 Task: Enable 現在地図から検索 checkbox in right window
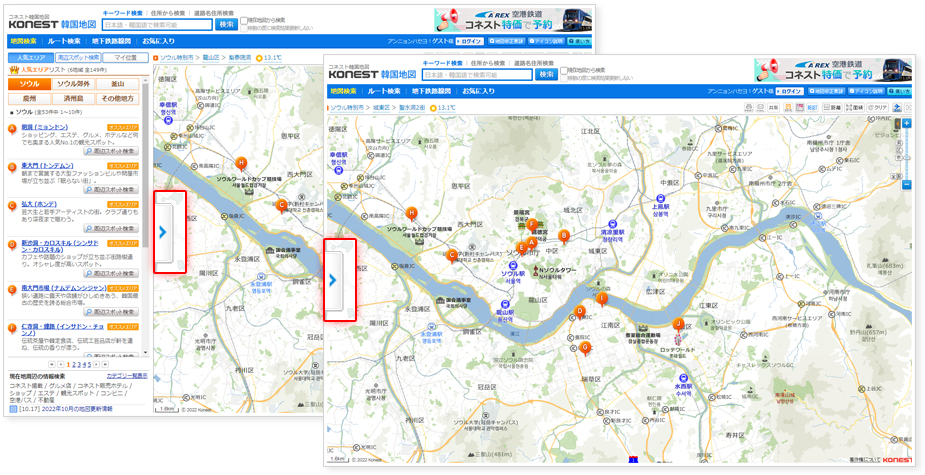click(565, 71)
